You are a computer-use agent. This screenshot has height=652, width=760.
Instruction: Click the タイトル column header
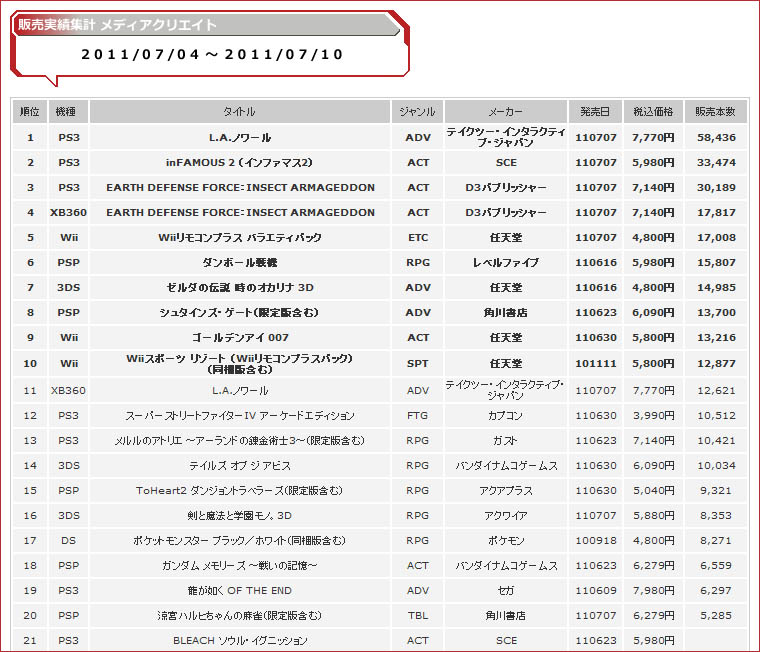pyautogui.click(x=240, y=111)
